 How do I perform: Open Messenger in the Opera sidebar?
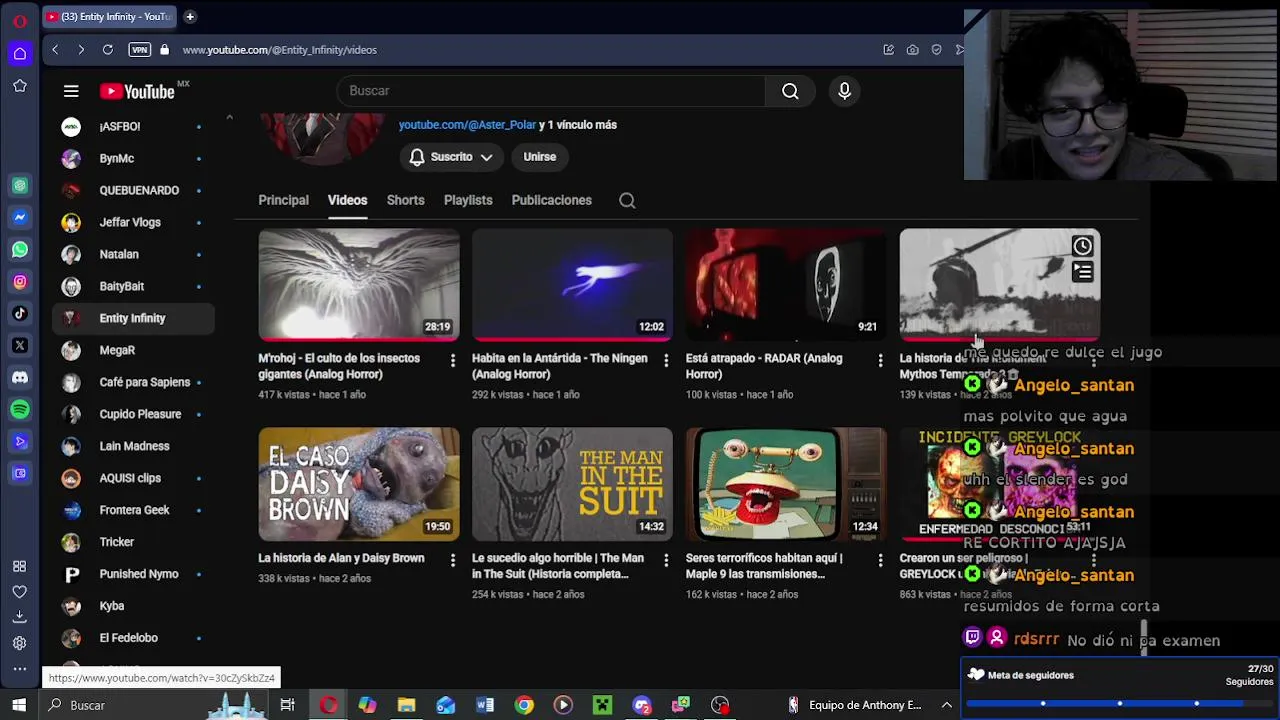pyautogui.click(x=20, y=217)
